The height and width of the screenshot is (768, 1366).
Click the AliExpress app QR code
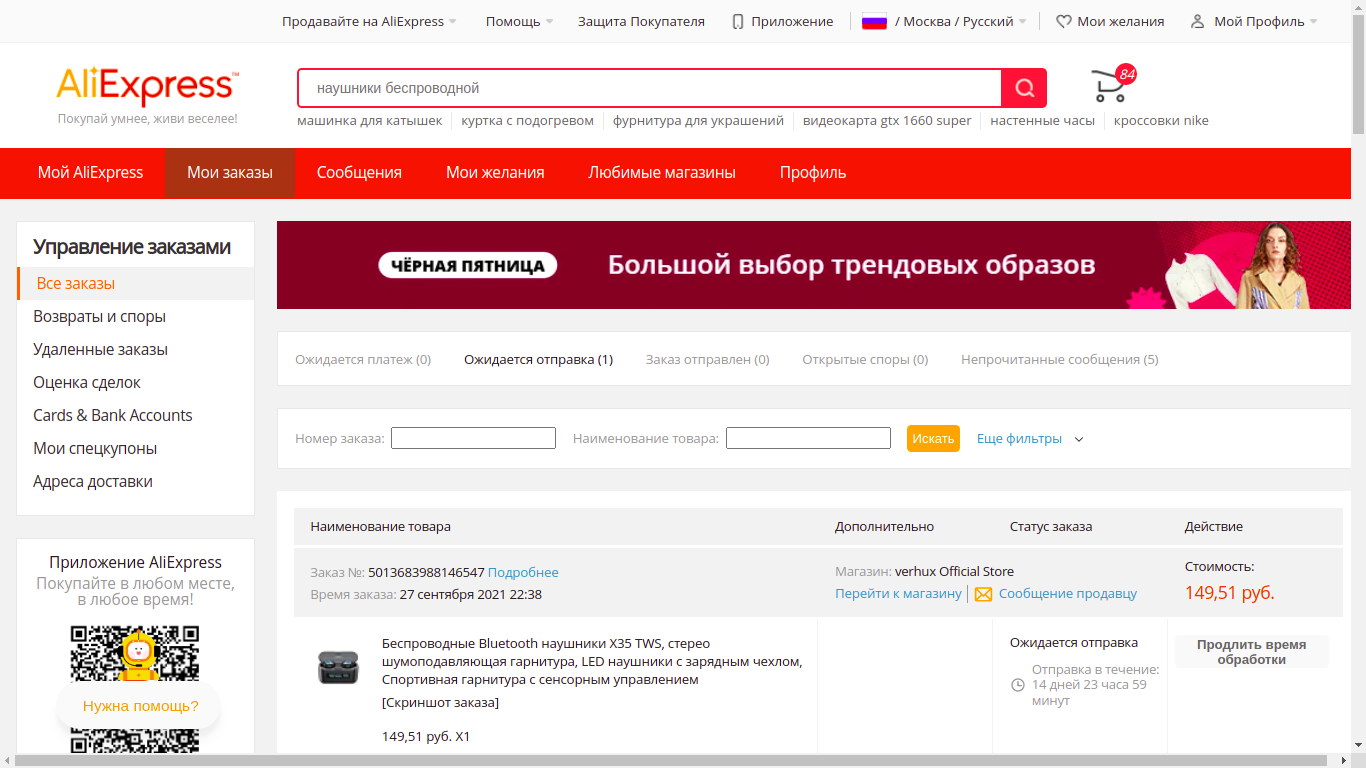click(134, 688)
